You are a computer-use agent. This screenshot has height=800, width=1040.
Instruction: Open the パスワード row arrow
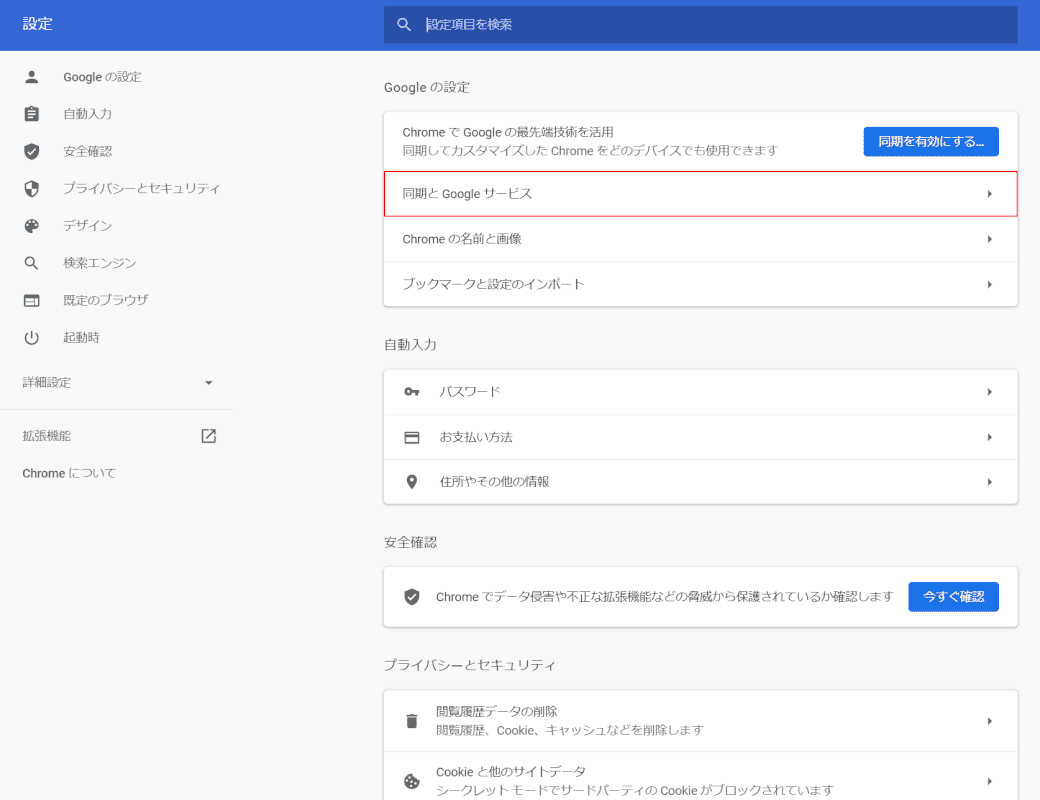tap(989, 392)
